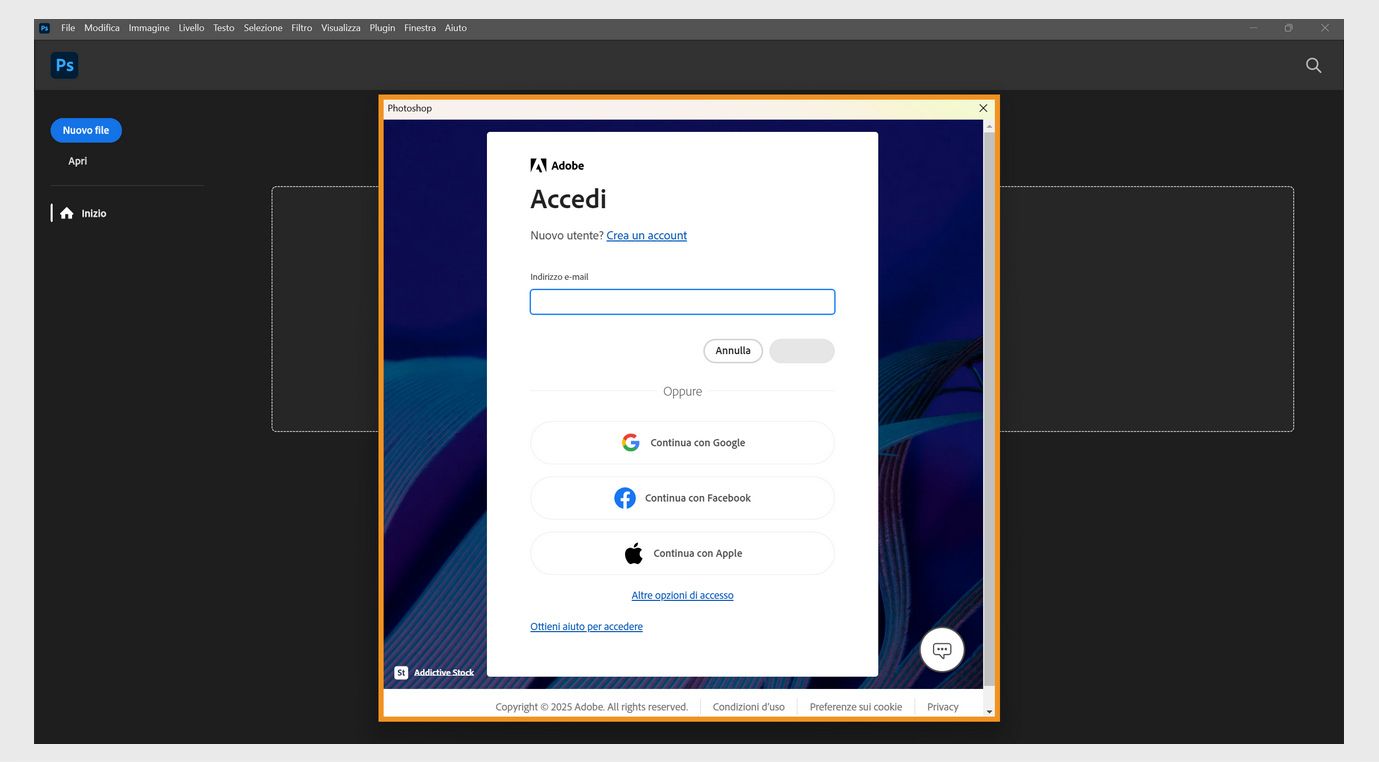Click the Addictive Stock credit text

444,673
